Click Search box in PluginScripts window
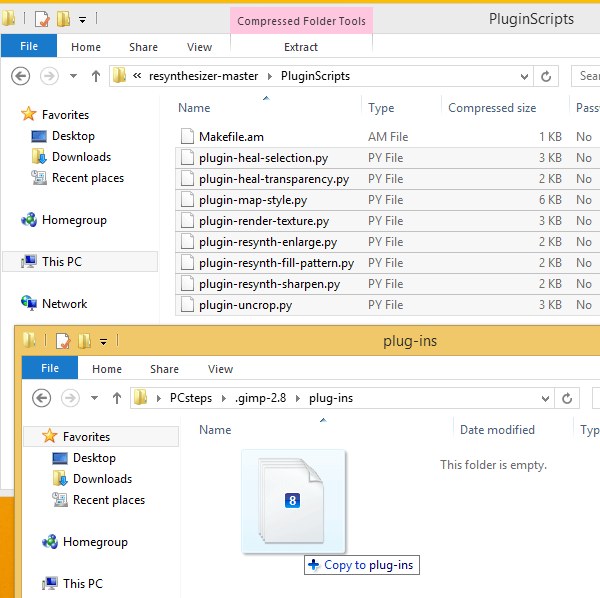Viewport: 600px width, 598px height. click(x=585, y=76)
